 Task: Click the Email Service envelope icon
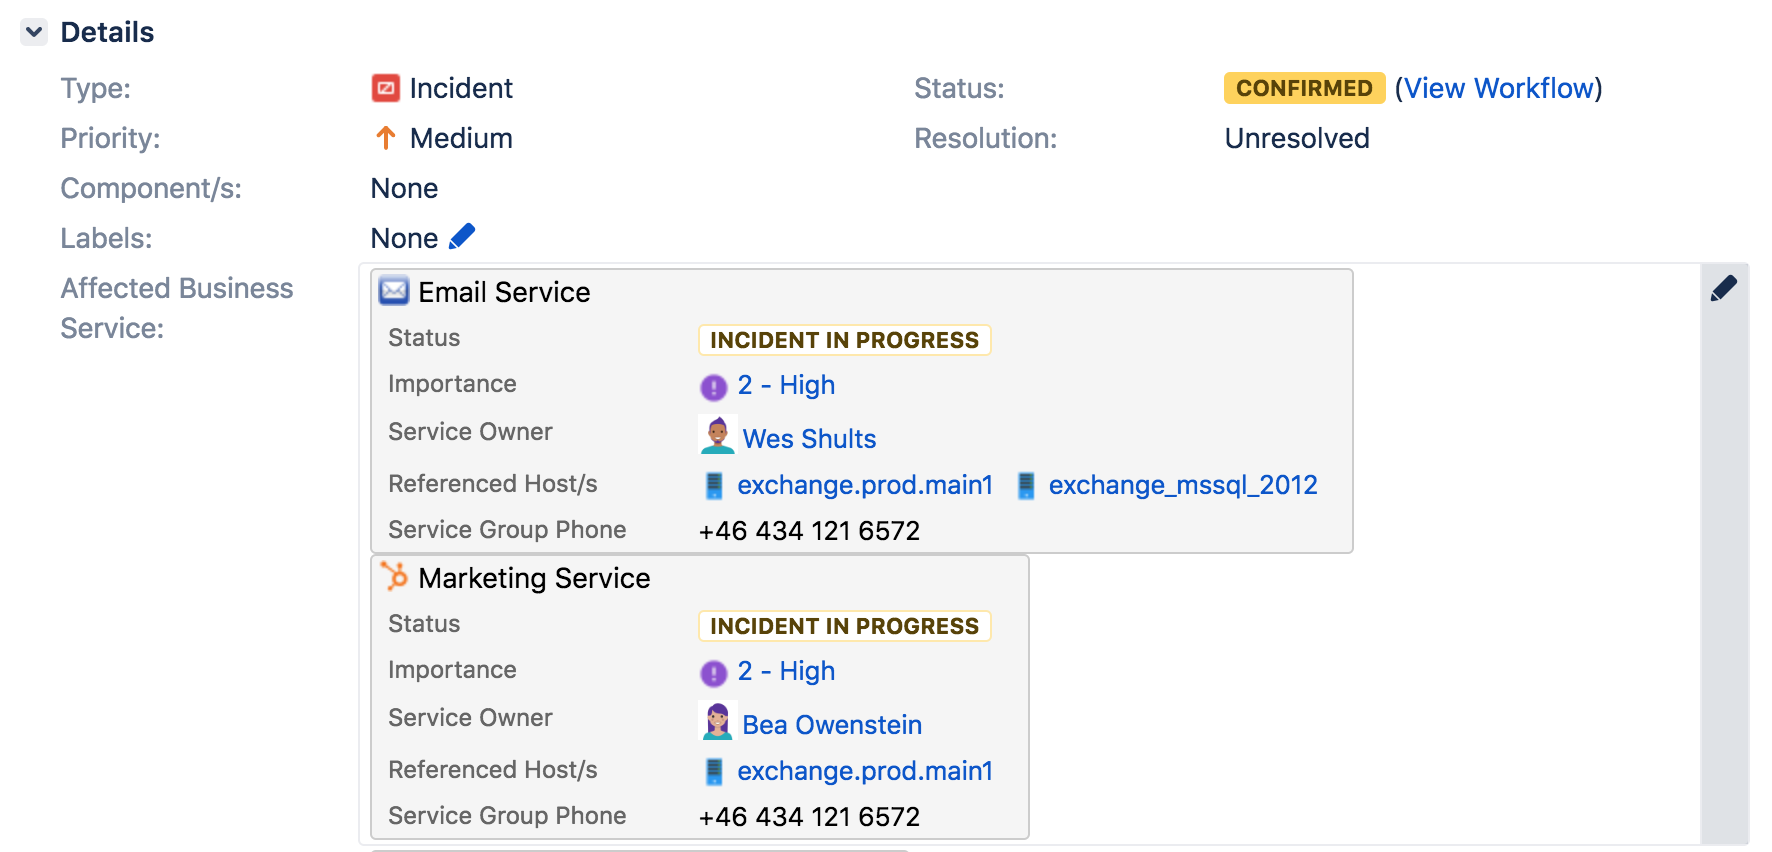(x=394, y=291)
